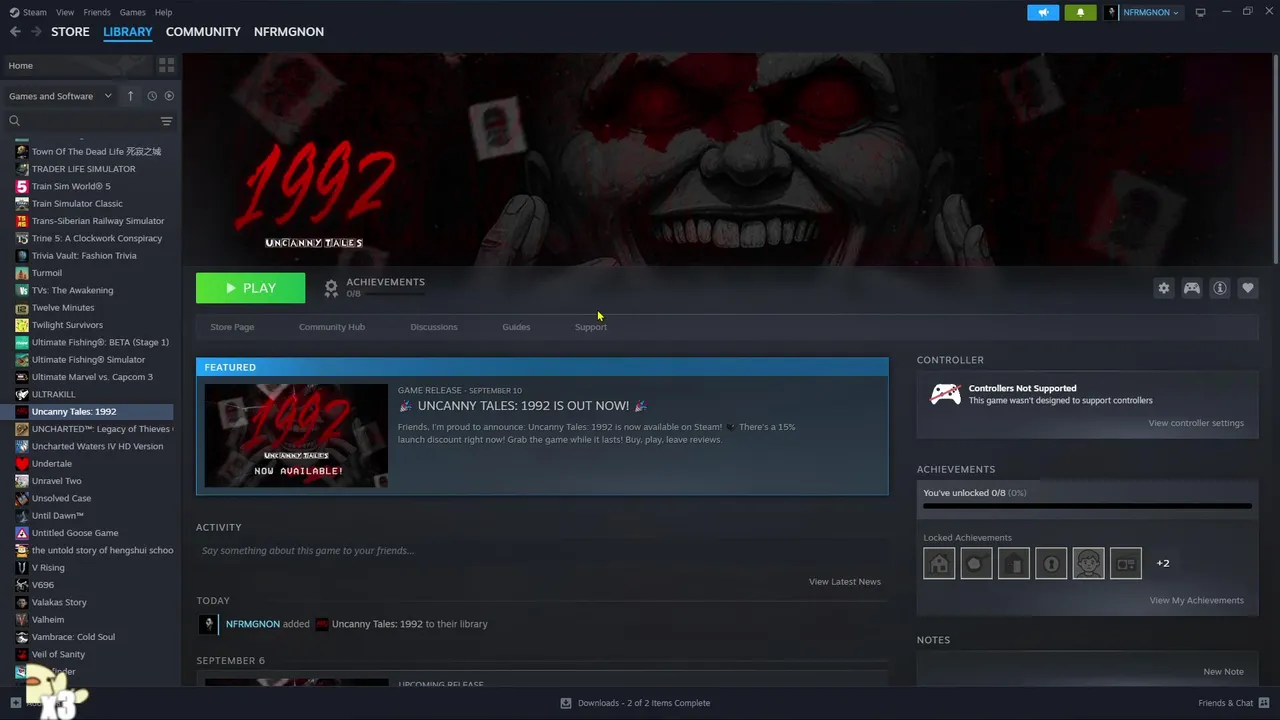1280x720 pixels.
Task: Toggle the library grid view icon
Action: click(x=166, y=65)
